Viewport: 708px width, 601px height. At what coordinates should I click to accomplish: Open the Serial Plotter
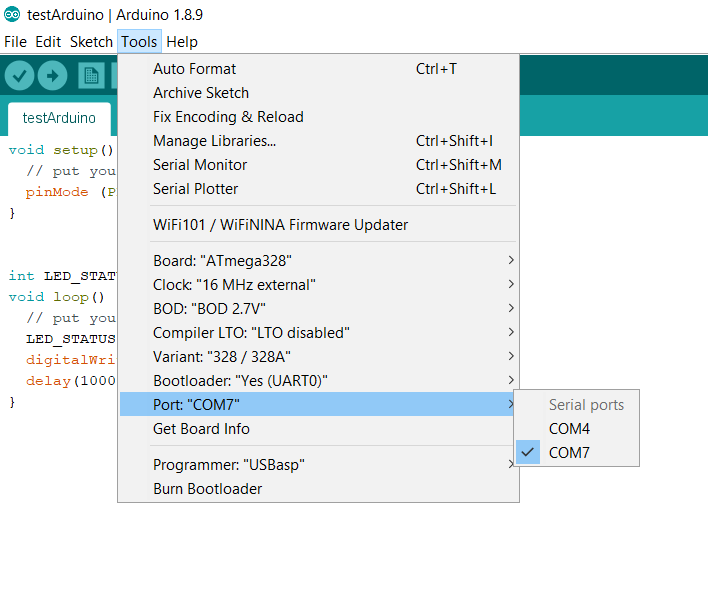[318, 188]
